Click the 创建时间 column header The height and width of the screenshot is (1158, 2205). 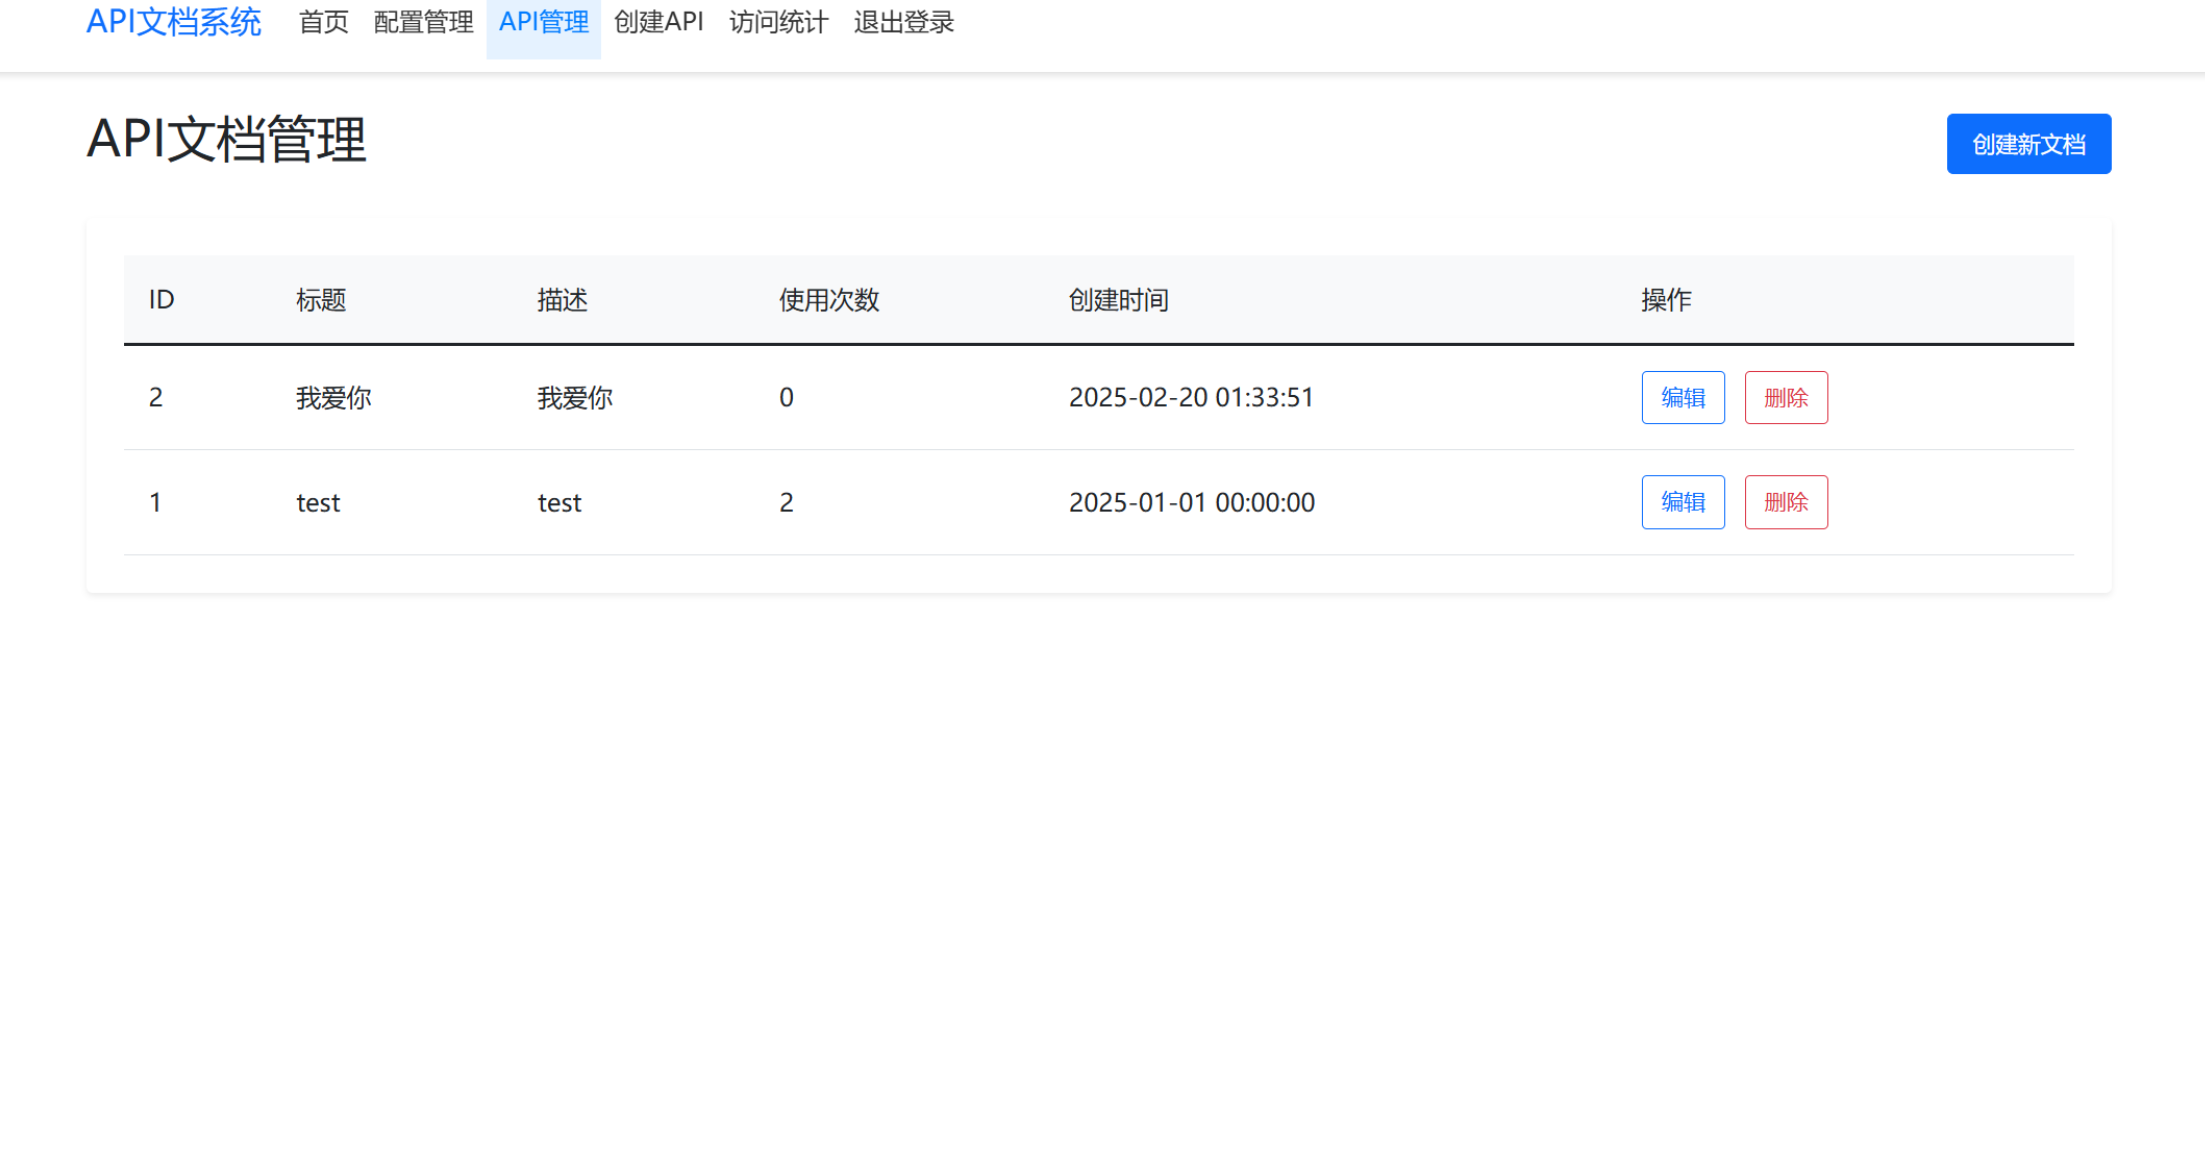point(1119,300)
